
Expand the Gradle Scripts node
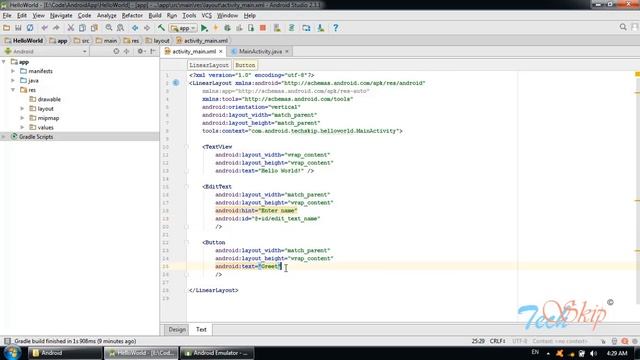4,137
